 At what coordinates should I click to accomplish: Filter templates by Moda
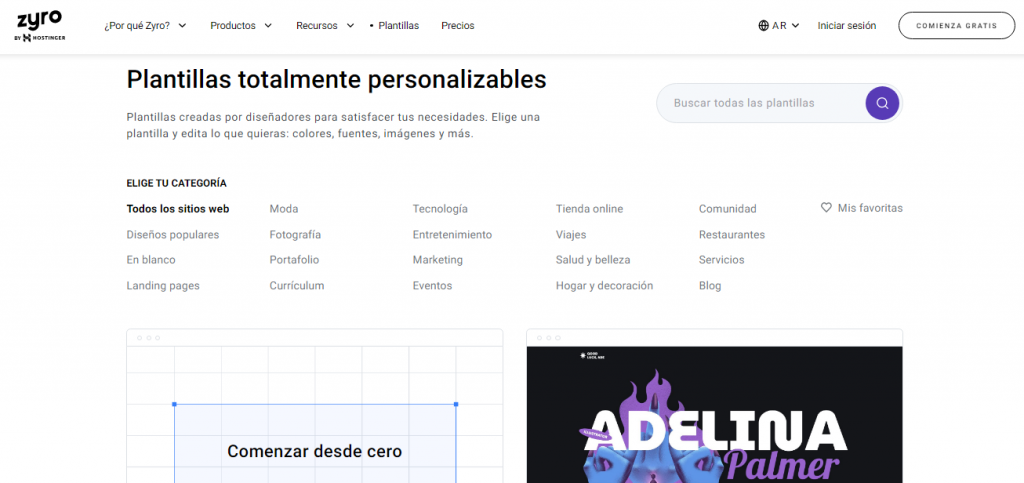[283, 209]
